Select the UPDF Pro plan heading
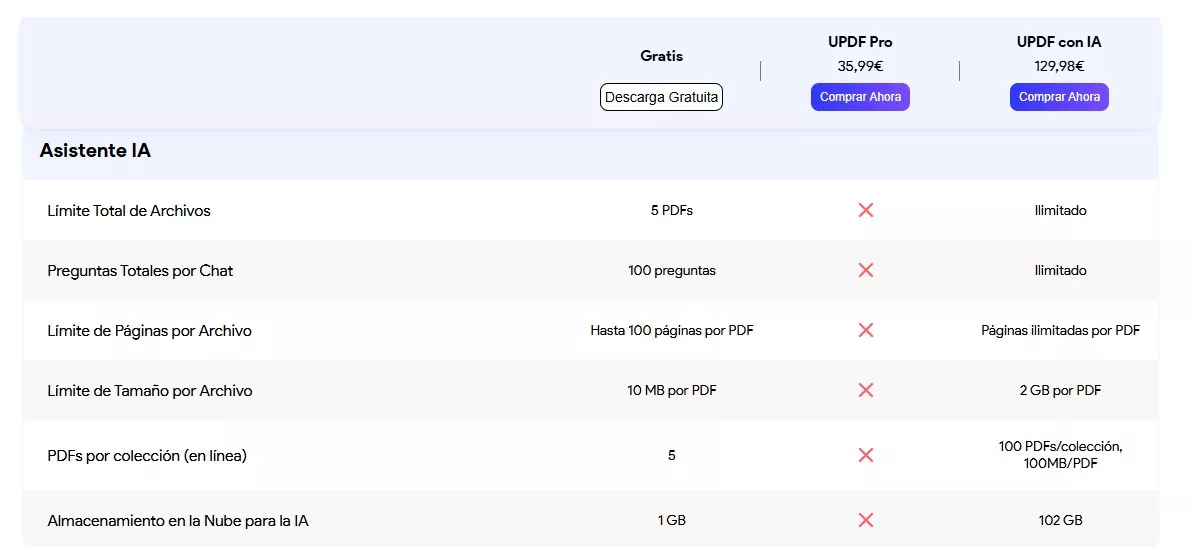Image resolution: width=1198 pixels, height=547 pixels. [860, 42]
